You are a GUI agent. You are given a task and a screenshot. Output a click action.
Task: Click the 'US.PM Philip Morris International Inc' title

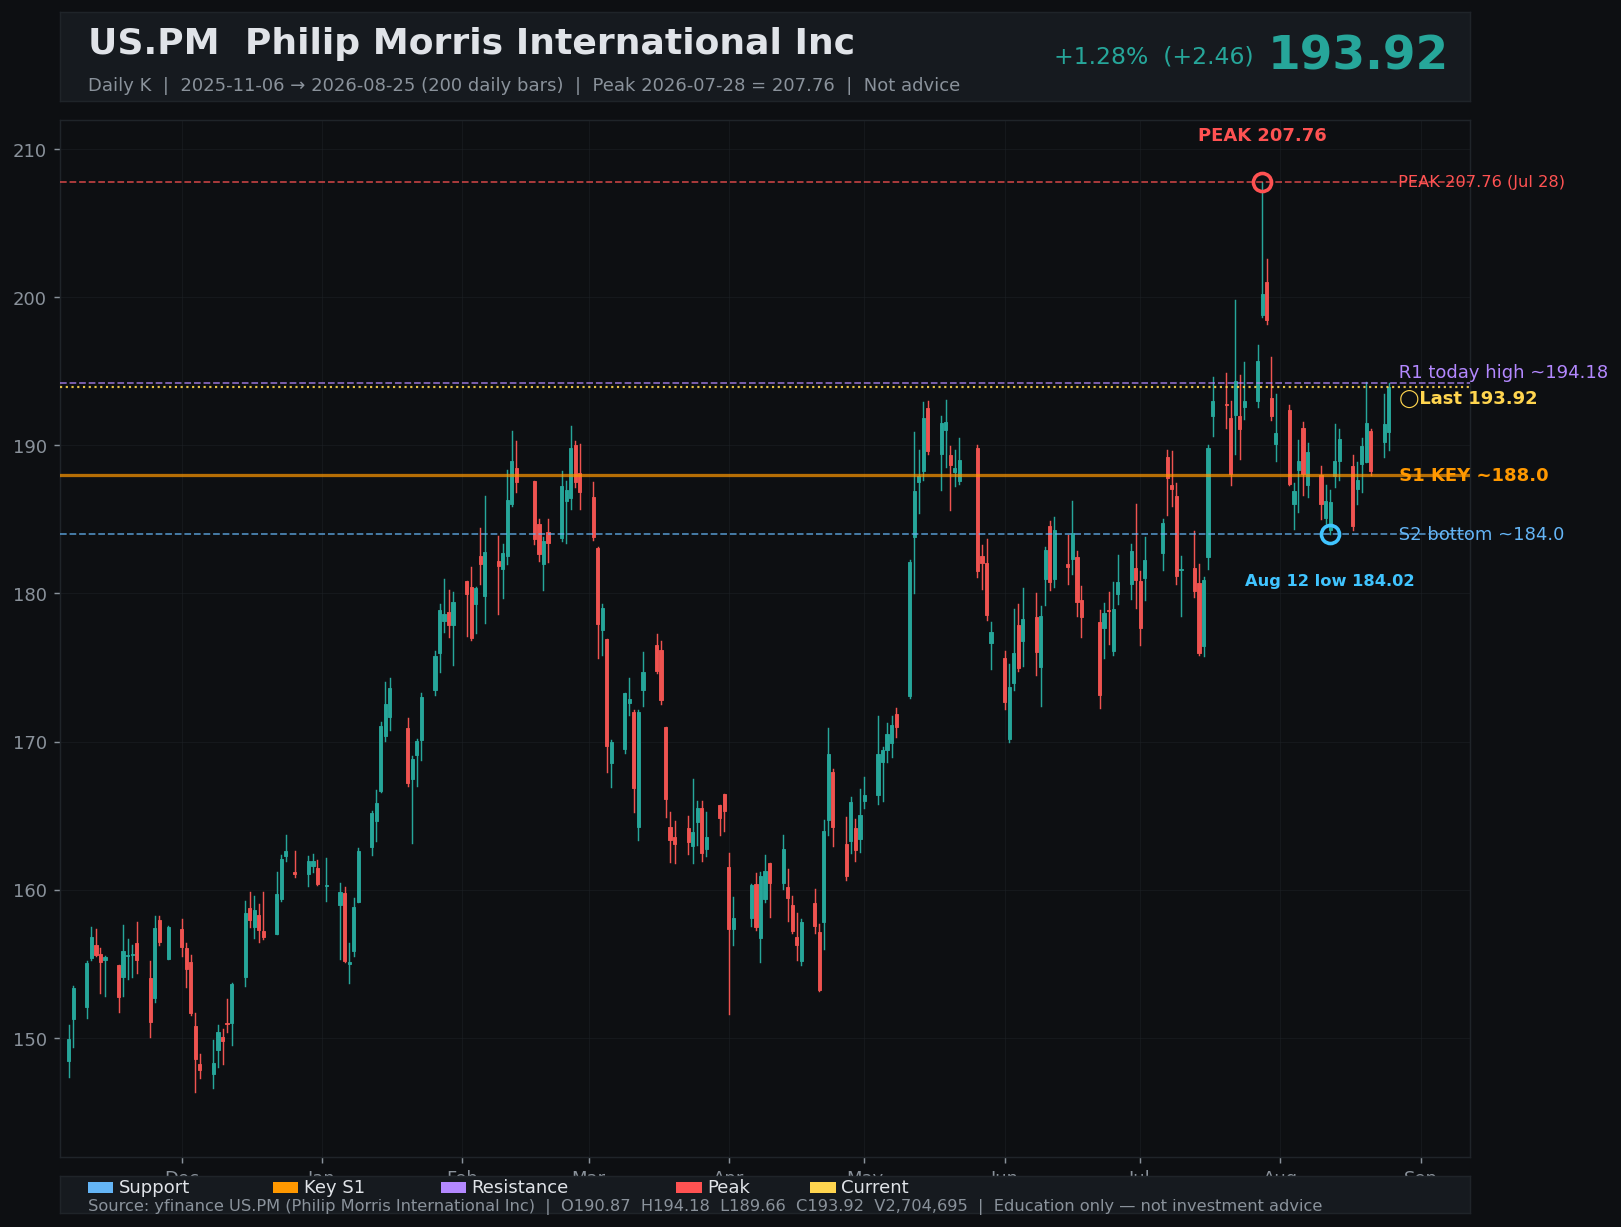471,43
